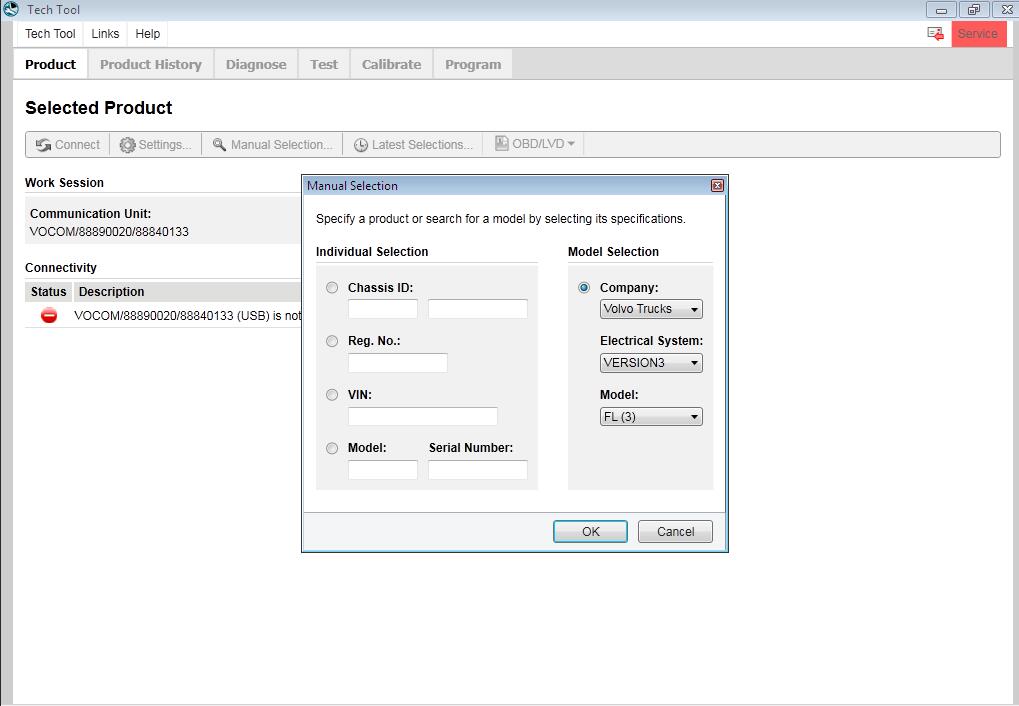Screen dimensions: 1019x706
Task: Minimize the Tech Tool window
Action: (x=940, y=10)
